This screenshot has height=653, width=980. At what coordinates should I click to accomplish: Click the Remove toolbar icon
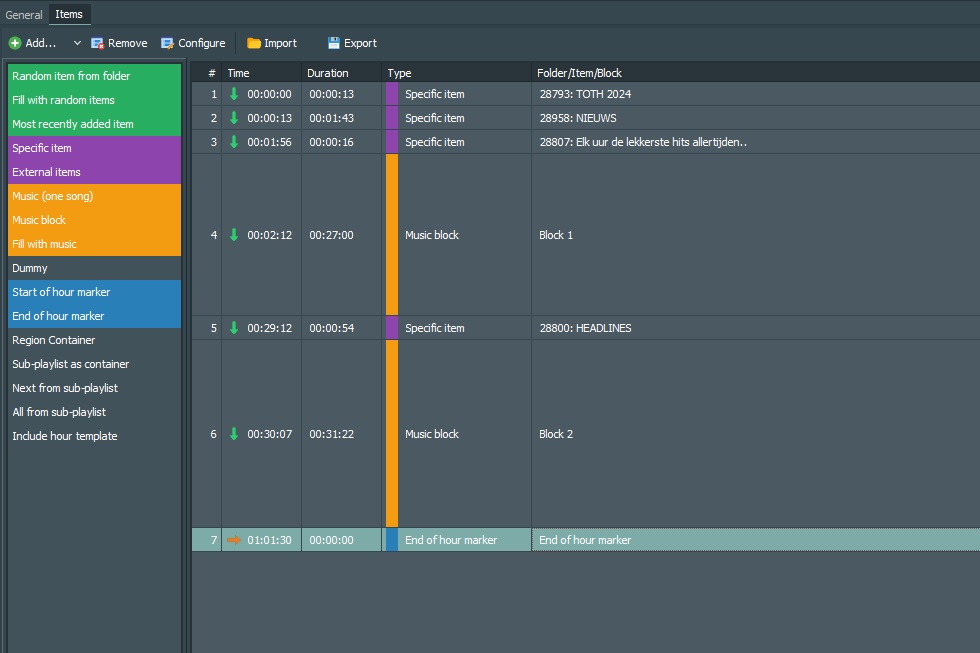coord(97,43)
